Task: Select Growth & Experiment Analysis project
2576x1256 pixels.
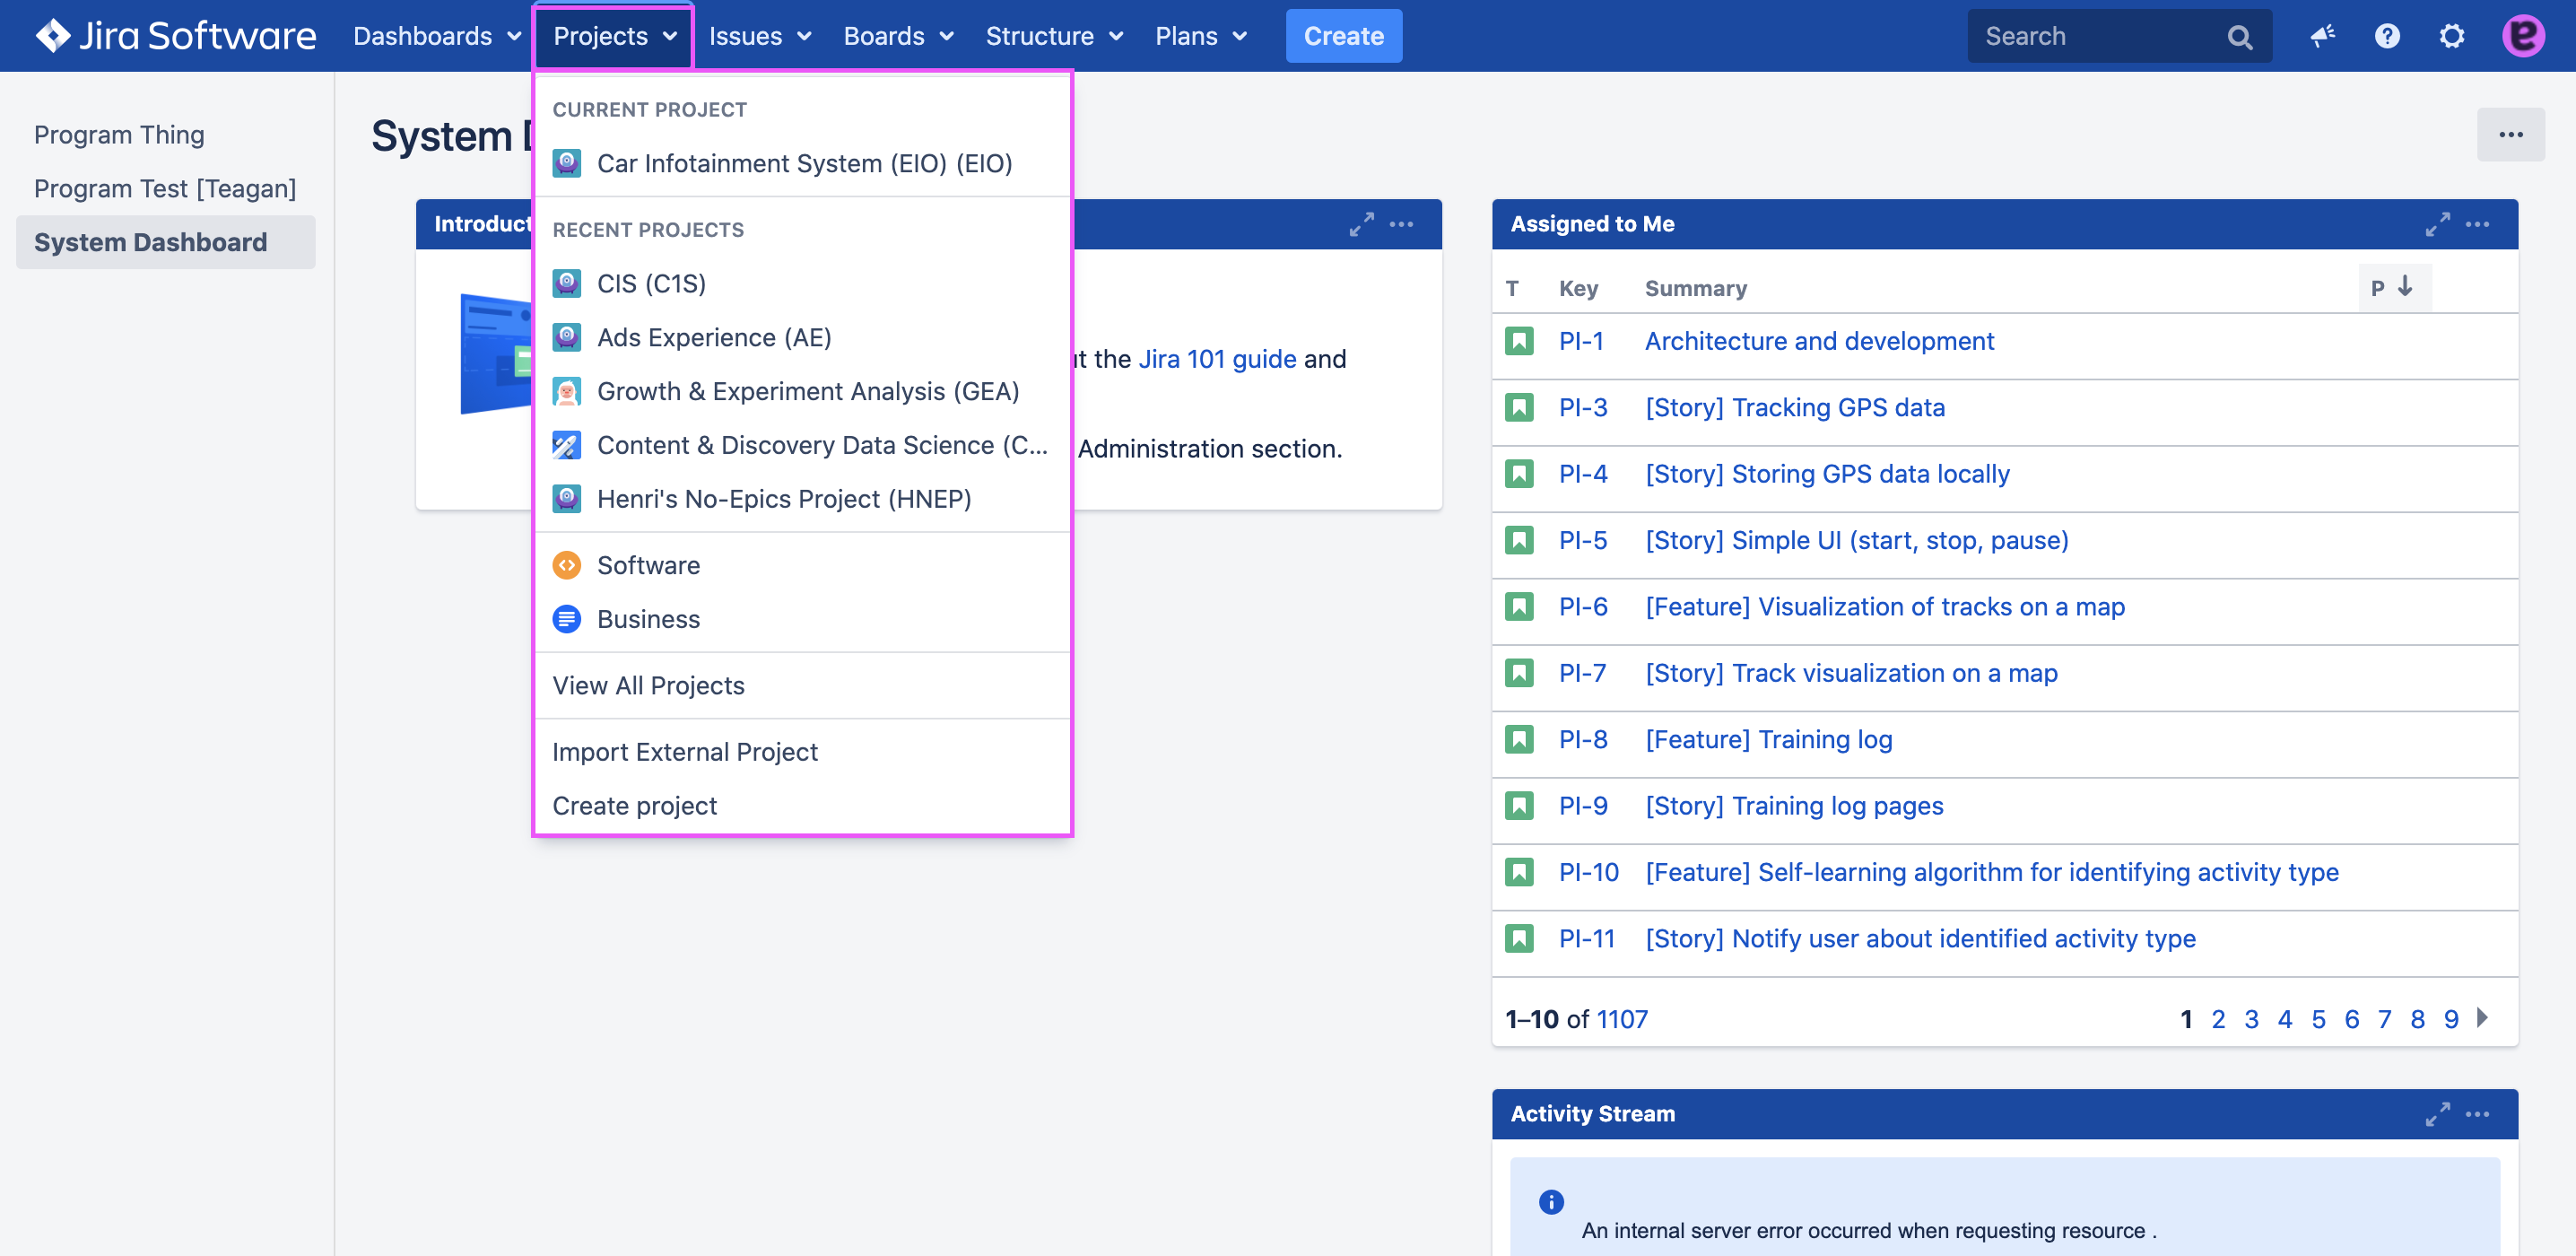Action: [x=808, y=391]
